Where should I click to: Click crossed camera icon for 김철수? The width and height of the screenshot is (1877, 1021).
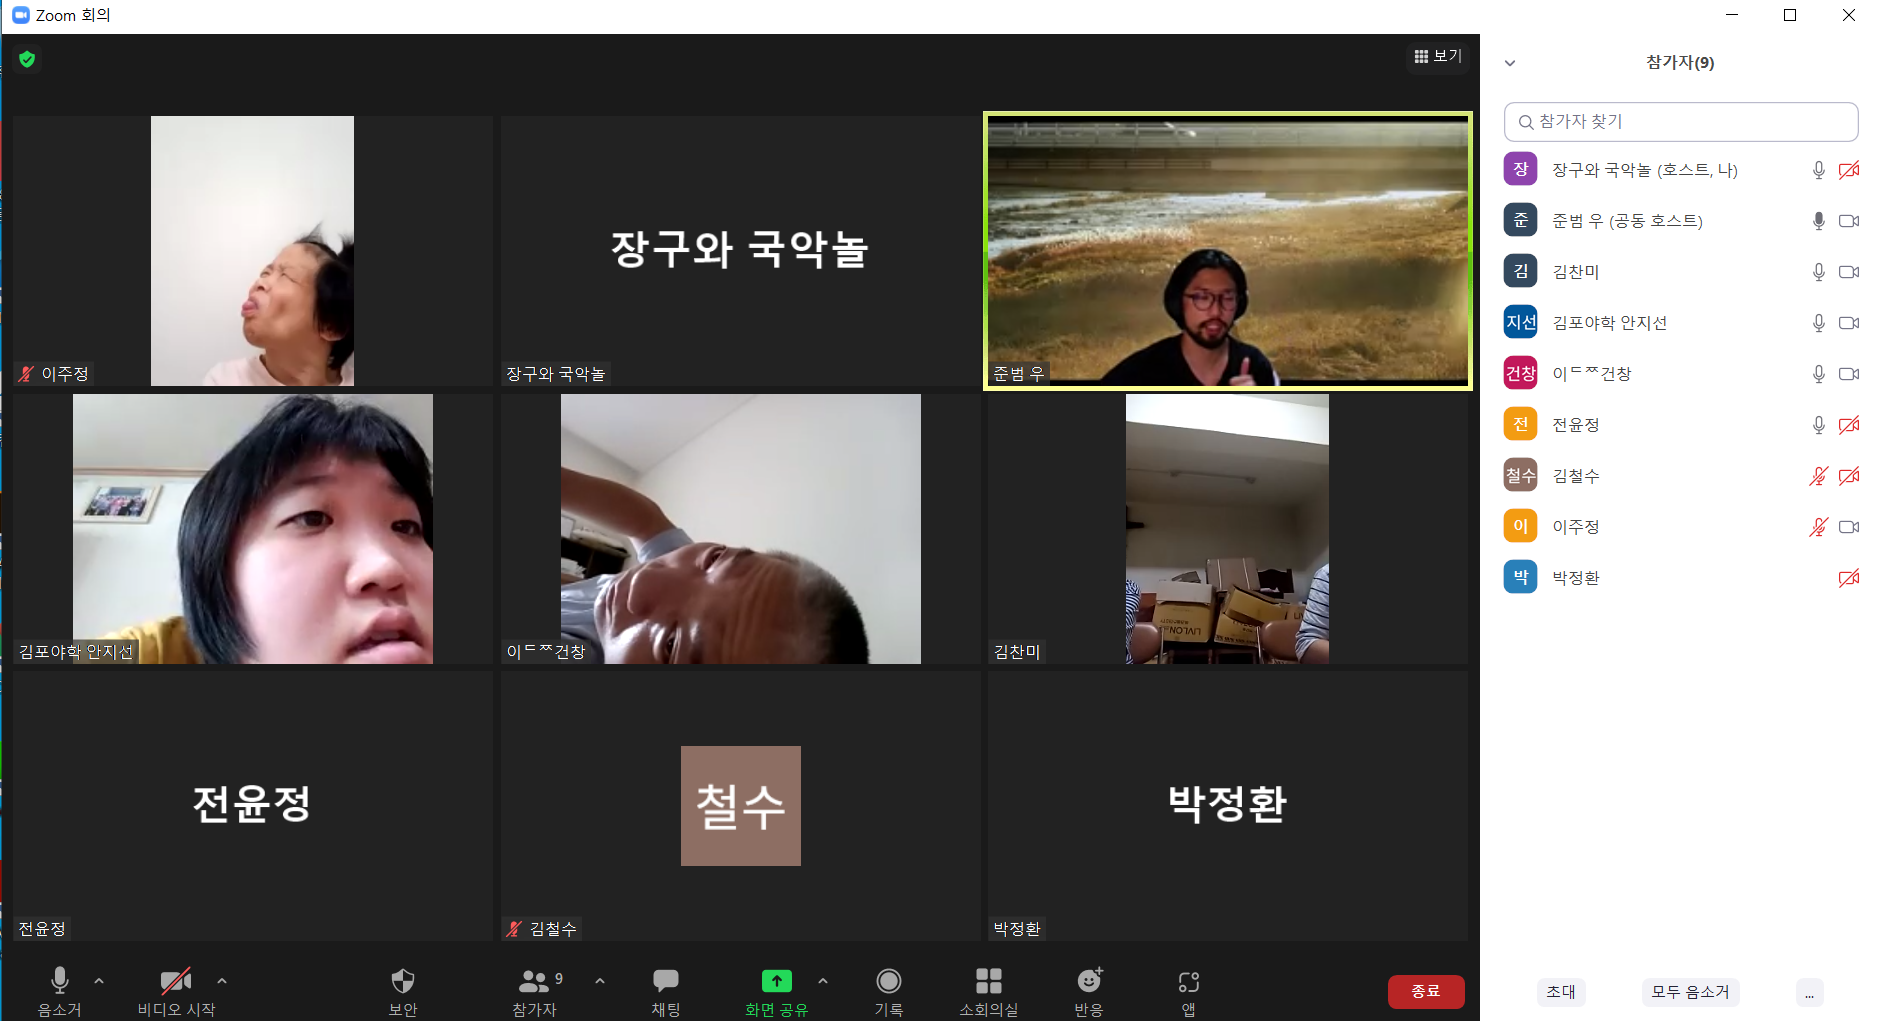[1849, 476]
